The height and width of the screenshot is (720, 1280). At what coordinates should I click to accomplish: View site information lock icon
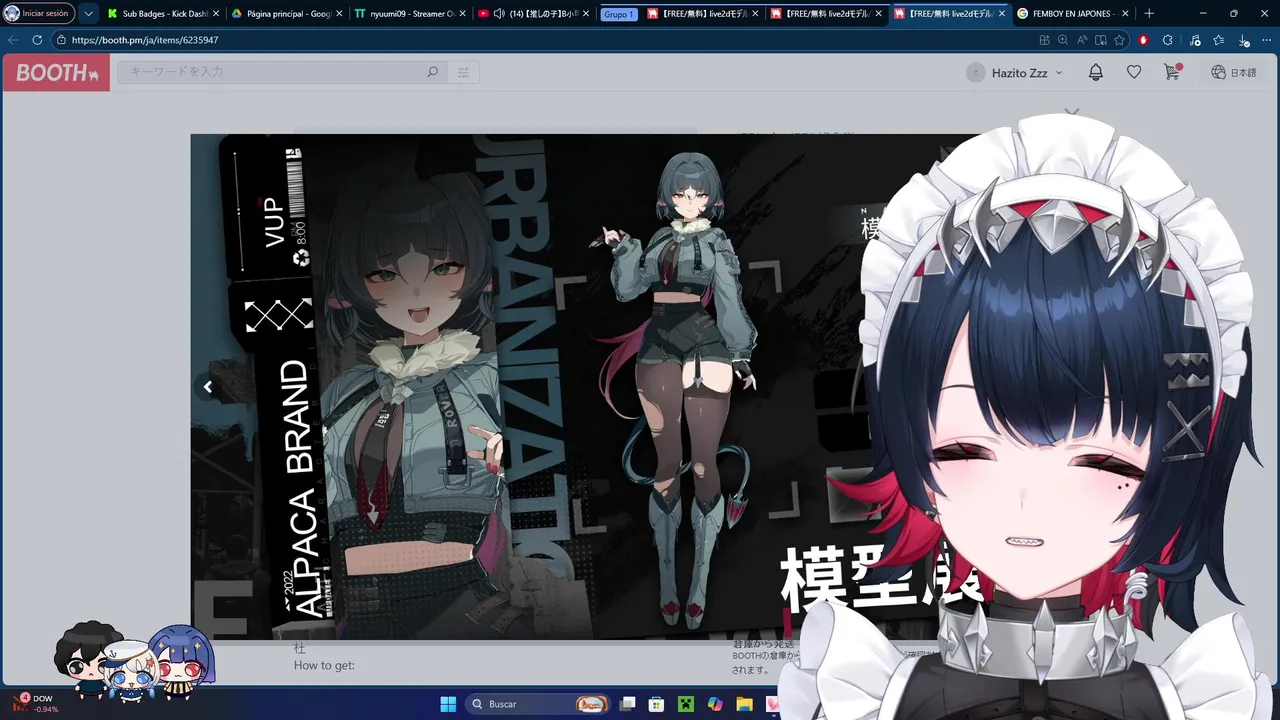click(x=61, y=40)
